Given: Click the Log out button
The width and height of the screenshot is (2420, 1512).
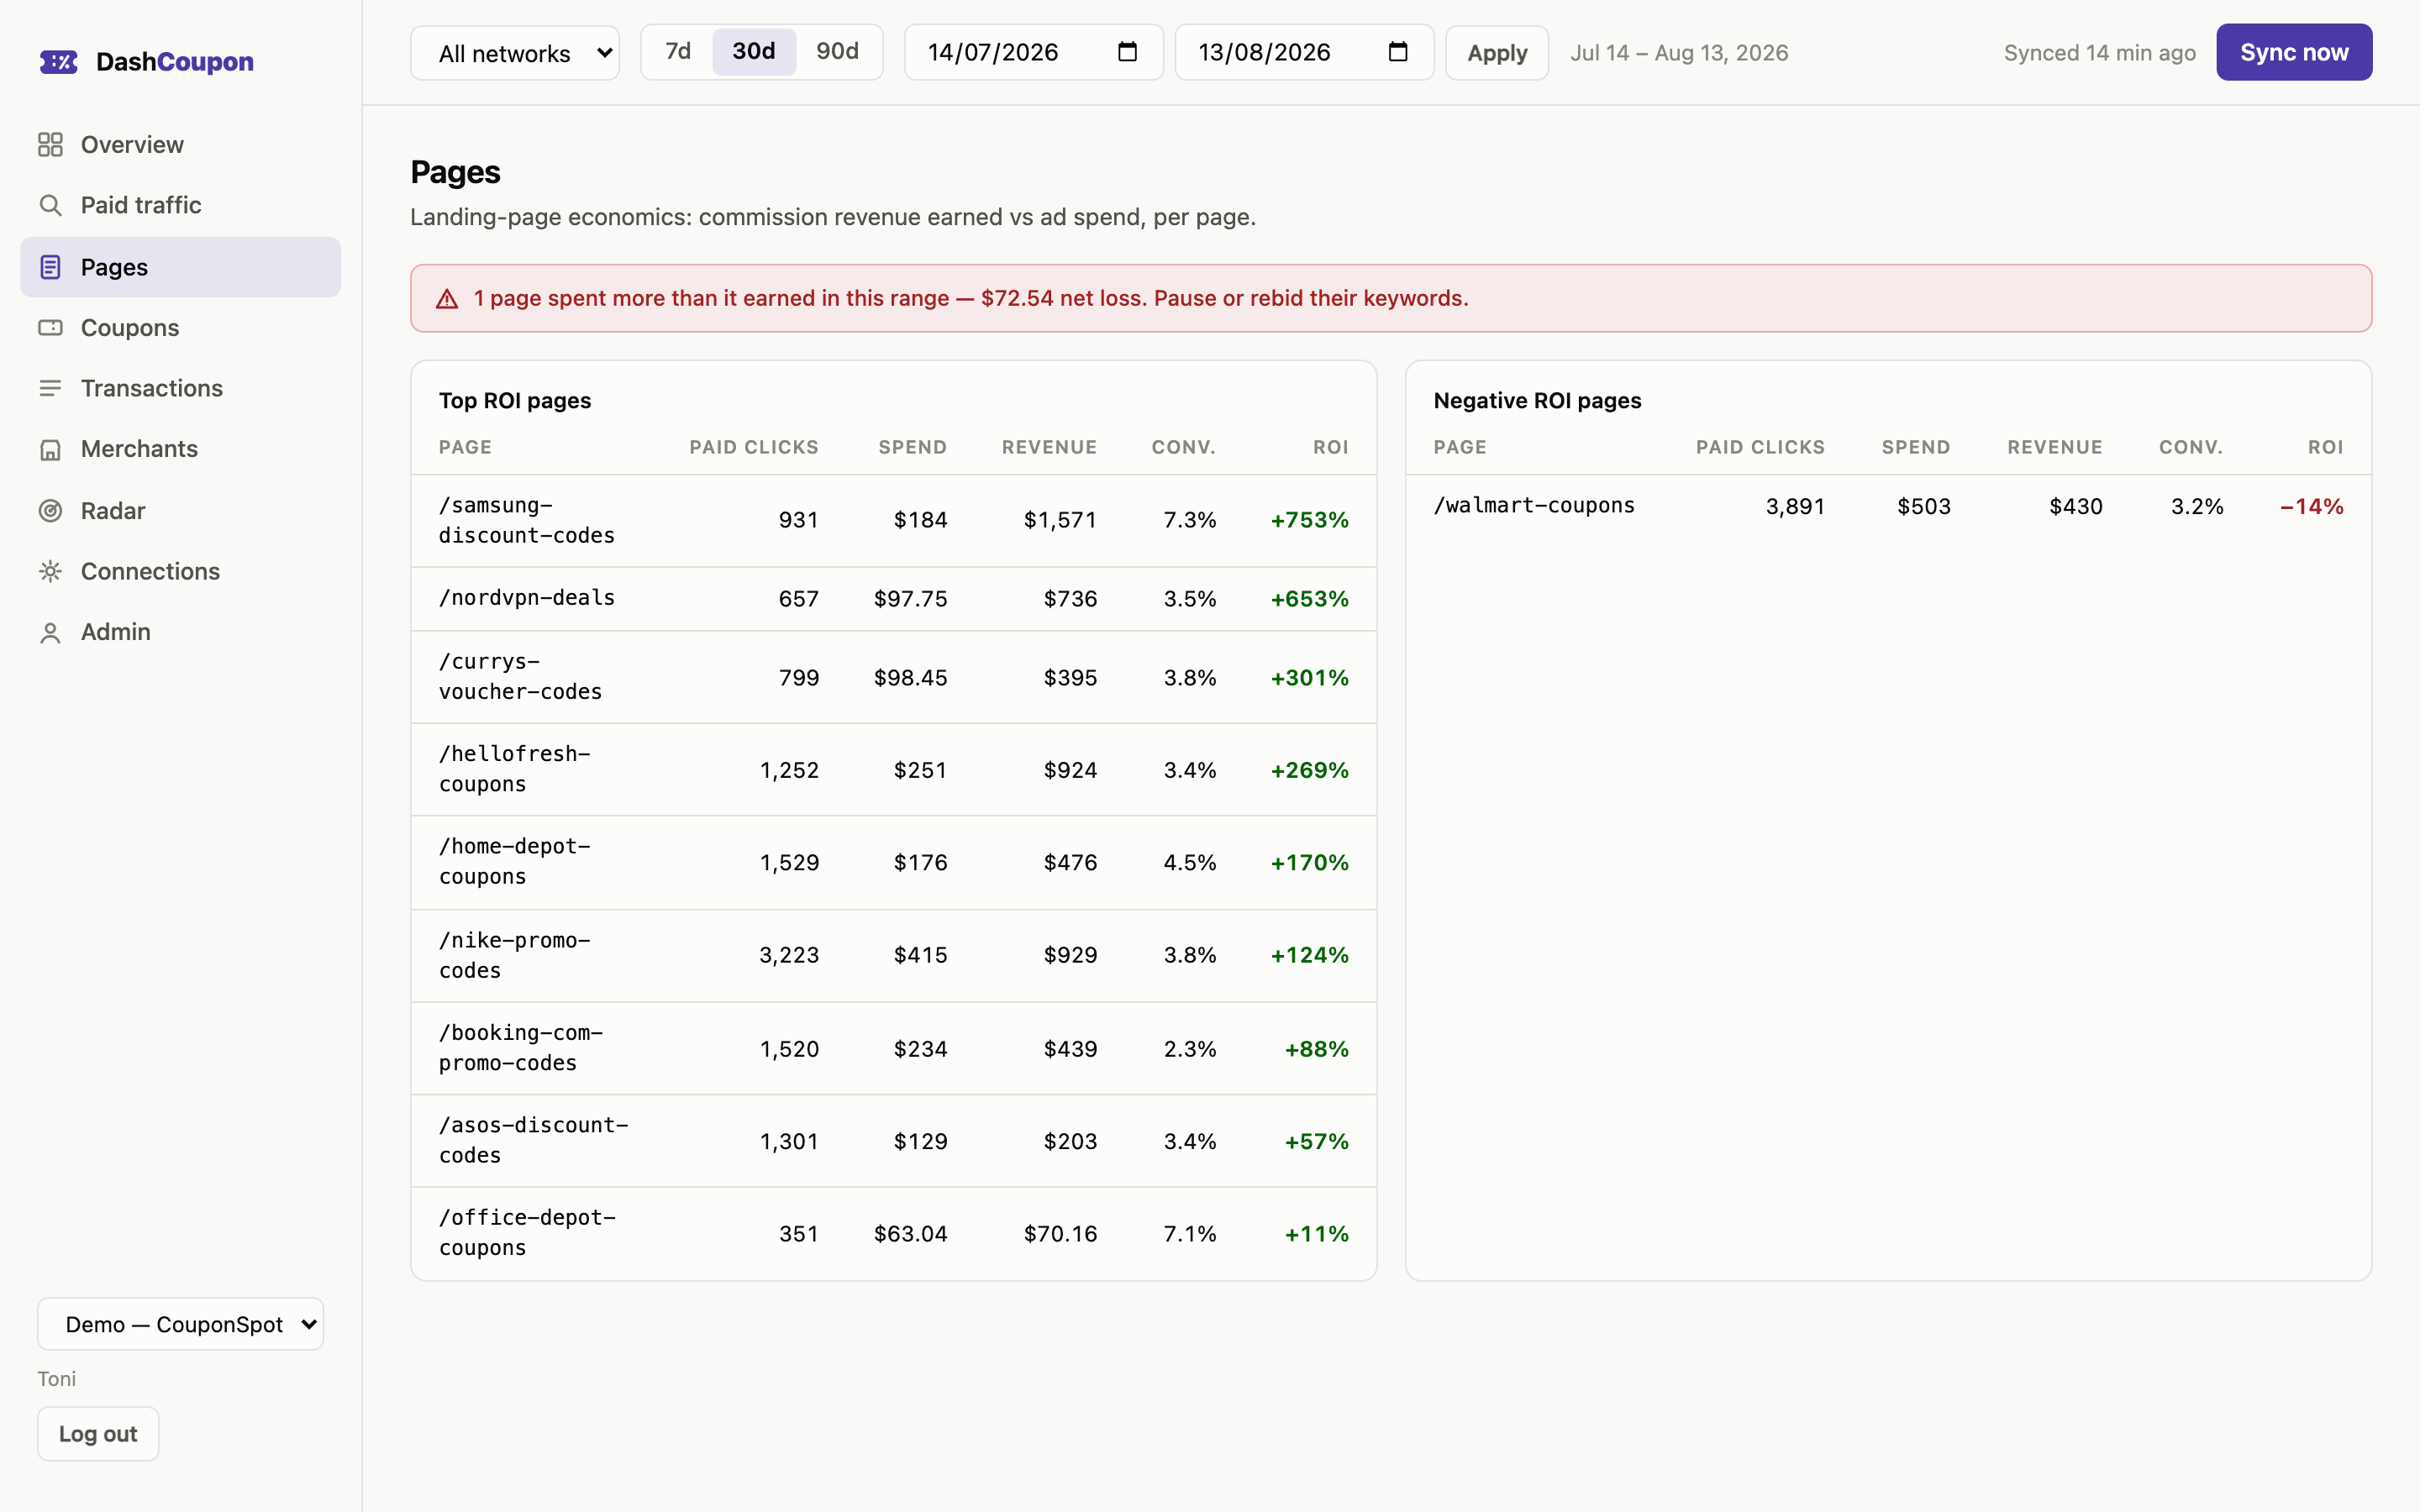Looking at the screenshot, I should 98,1434.
